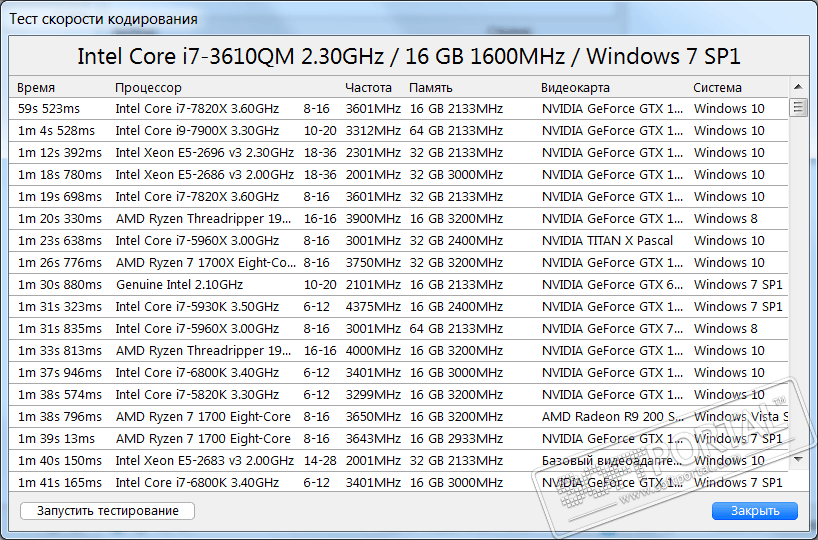Select the row with time 1m 20s 330ms
The image size is (818, 540).
point(398,219)
